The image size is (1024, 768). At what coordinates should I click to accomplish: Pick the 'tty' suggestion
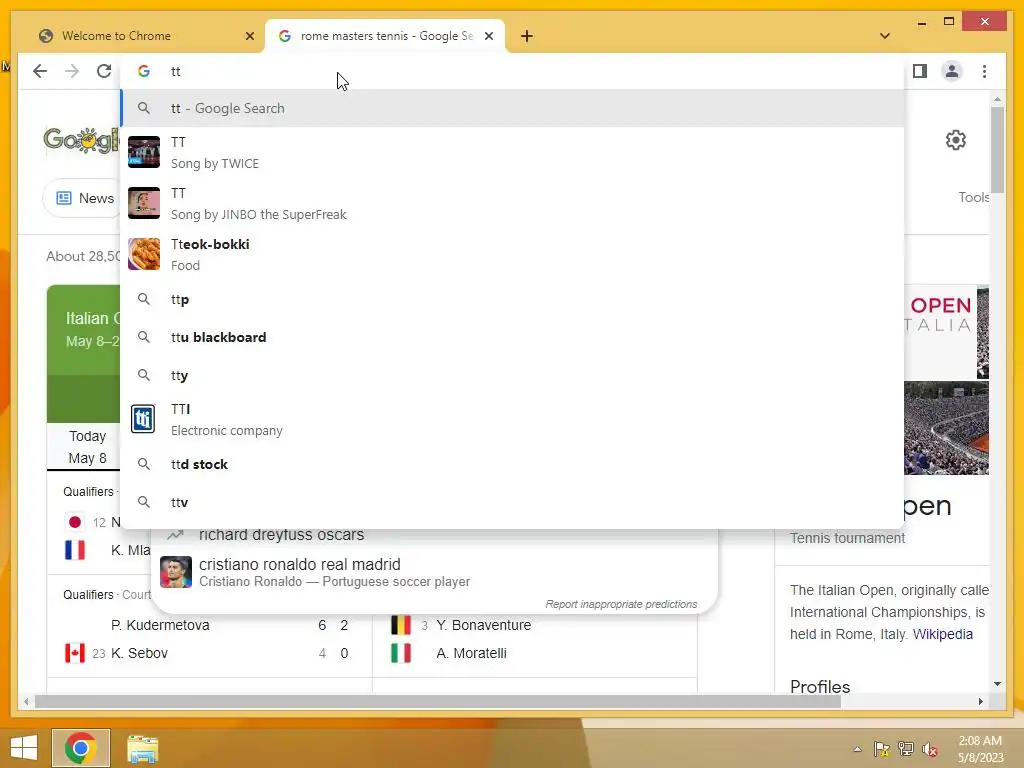click(x=512, y=375)
